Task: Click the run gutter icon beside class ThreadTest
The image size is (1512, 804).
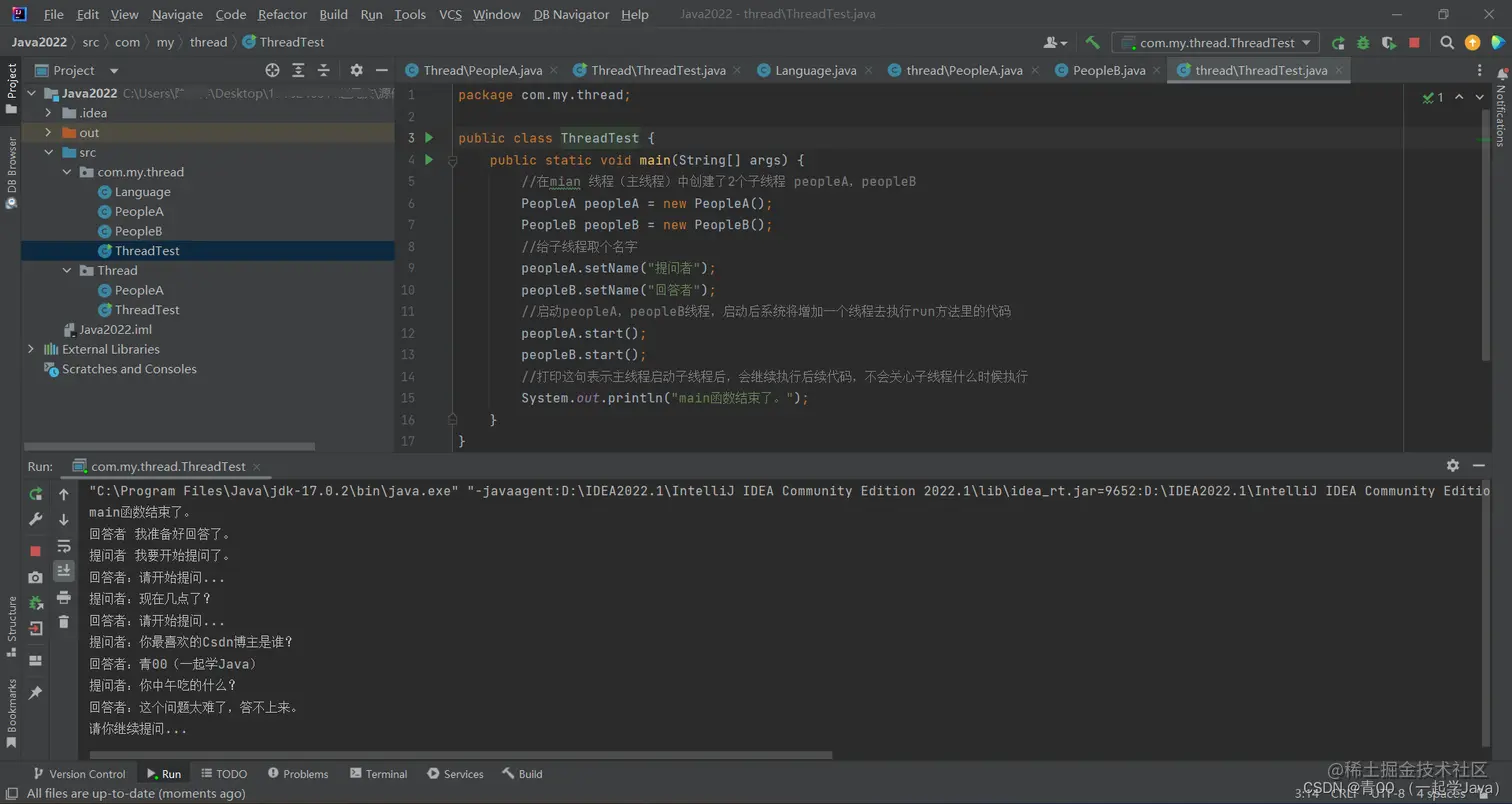Action: 429,138
